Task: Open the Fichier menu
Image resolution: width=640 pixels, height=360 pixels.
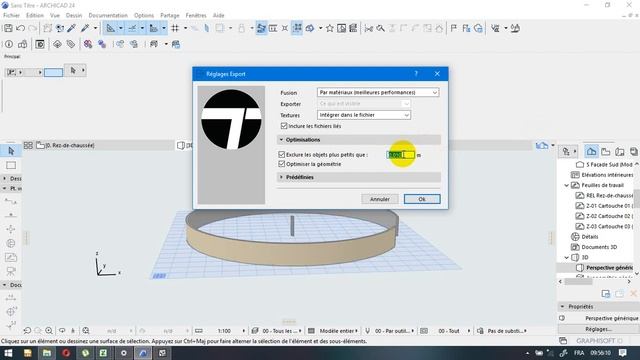Action: tap(11, 15)
